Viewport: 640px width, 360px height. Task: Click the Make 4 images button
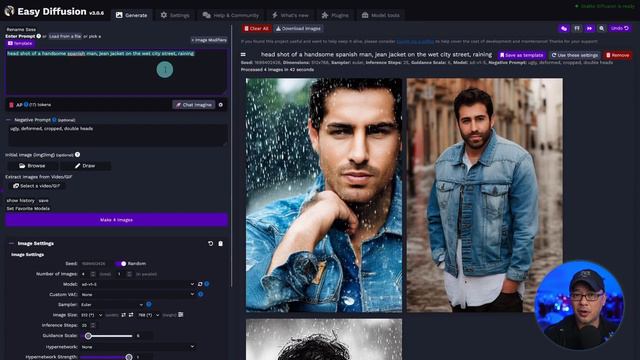pos(116,220)
